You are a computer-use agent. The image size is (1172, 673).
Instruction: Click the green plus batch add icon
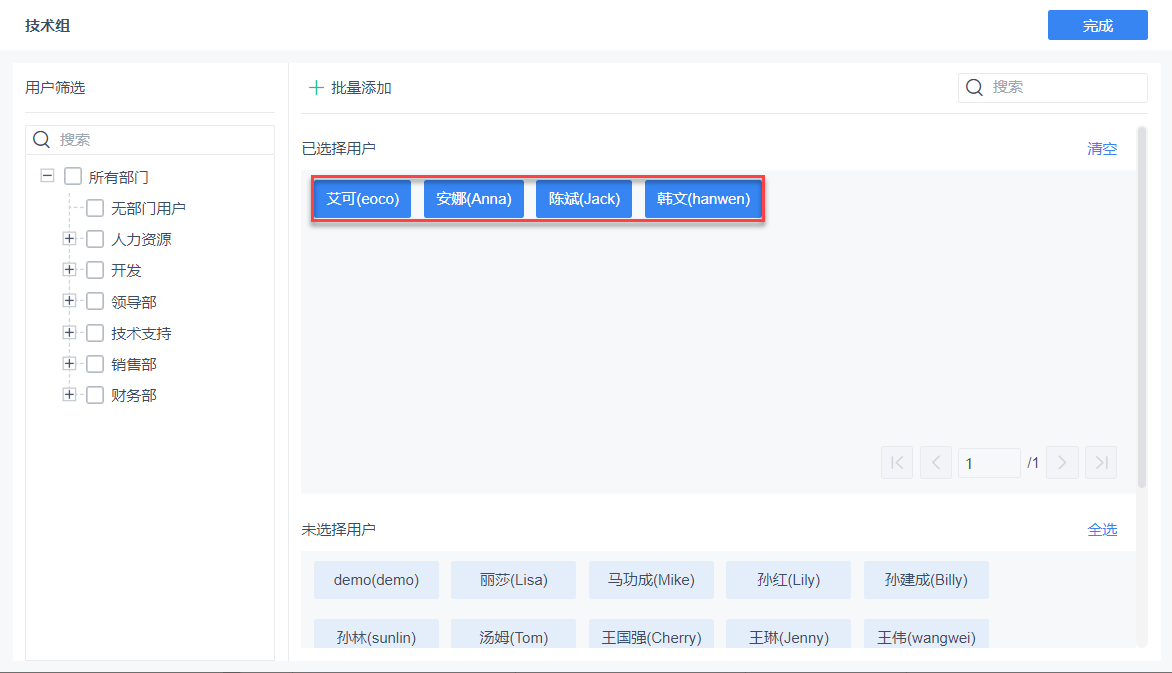pos(316,87)
